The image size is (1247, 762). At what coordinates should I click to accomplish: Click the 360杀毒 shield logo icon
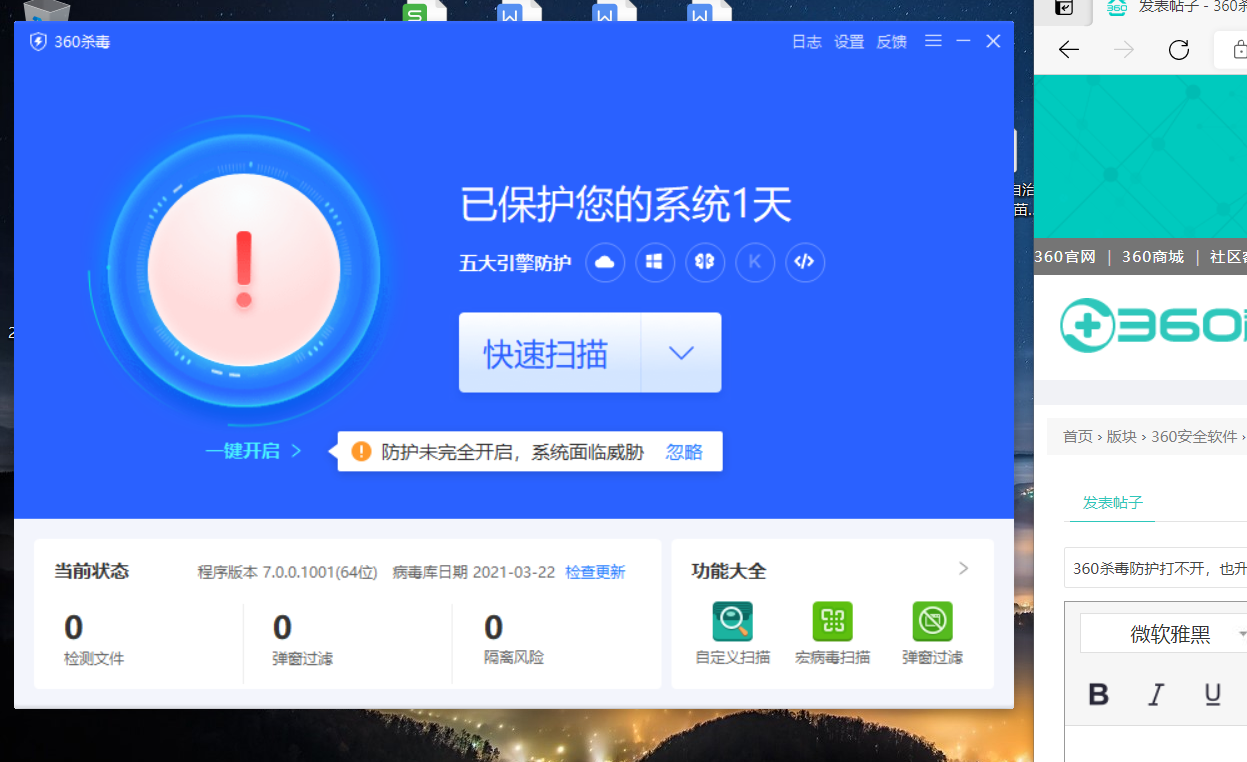pos(38,42)
